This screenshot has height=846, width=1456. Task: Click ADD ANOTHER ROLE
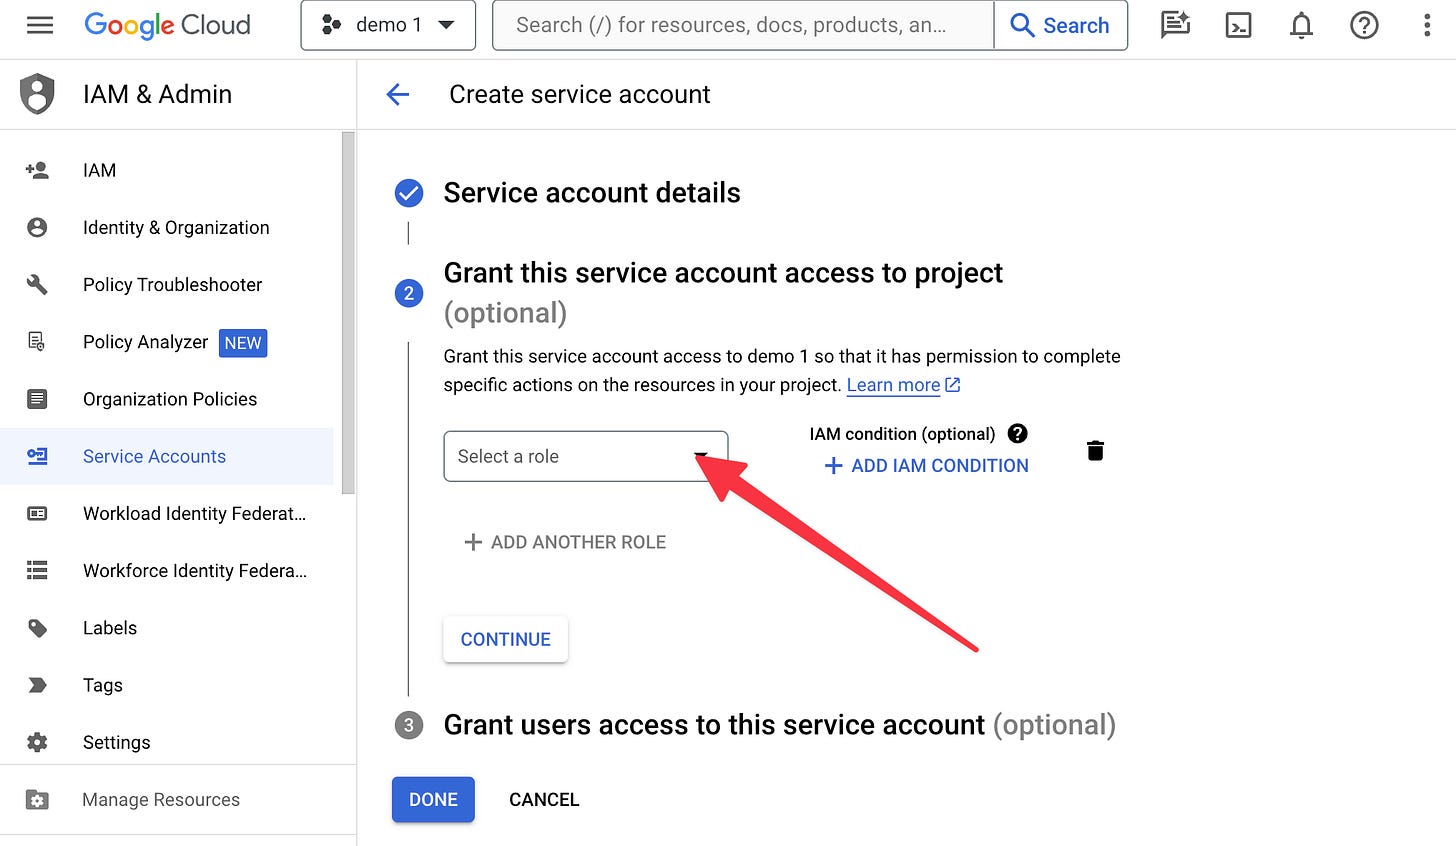[565, 542]
